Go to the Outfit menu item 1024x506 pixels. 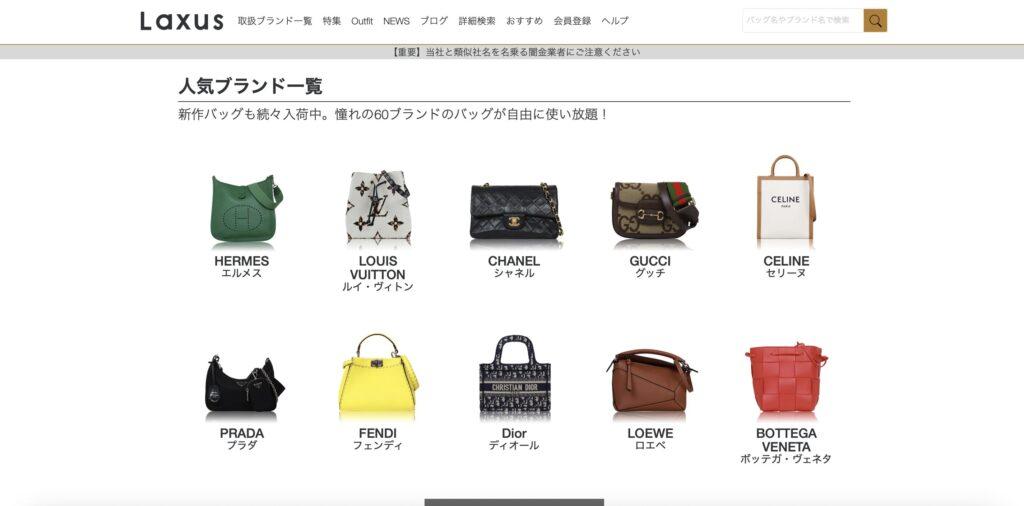[x=362, y=21]
